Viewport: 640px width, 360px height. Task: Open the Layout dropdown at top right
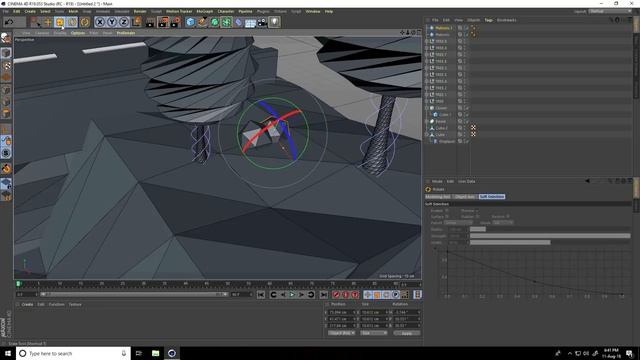(610, 11)
